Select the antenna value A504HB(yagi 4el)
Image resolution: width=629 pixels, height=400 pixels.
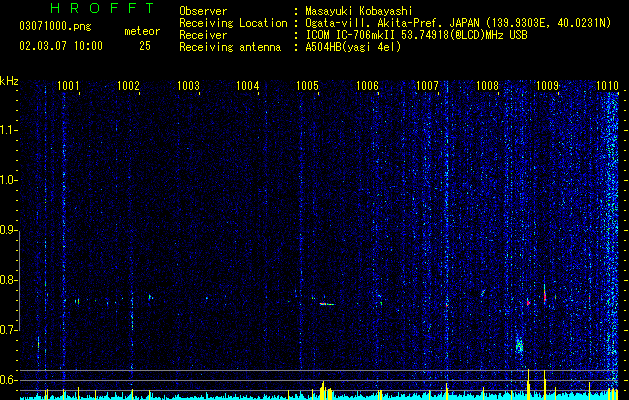(x=353, y=47)
